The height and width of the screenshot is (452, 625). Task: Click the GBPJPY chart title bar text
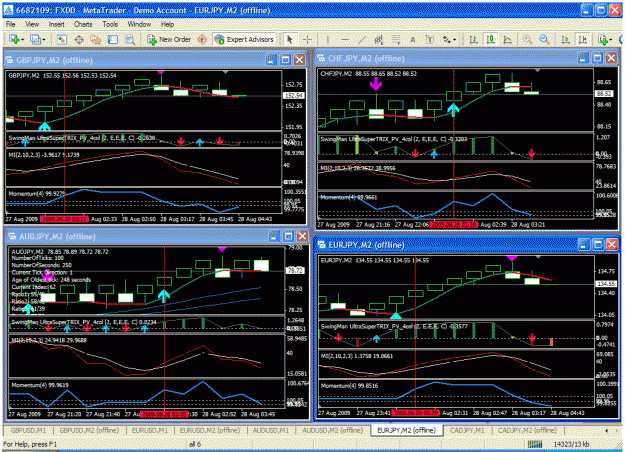pos(54,60)
